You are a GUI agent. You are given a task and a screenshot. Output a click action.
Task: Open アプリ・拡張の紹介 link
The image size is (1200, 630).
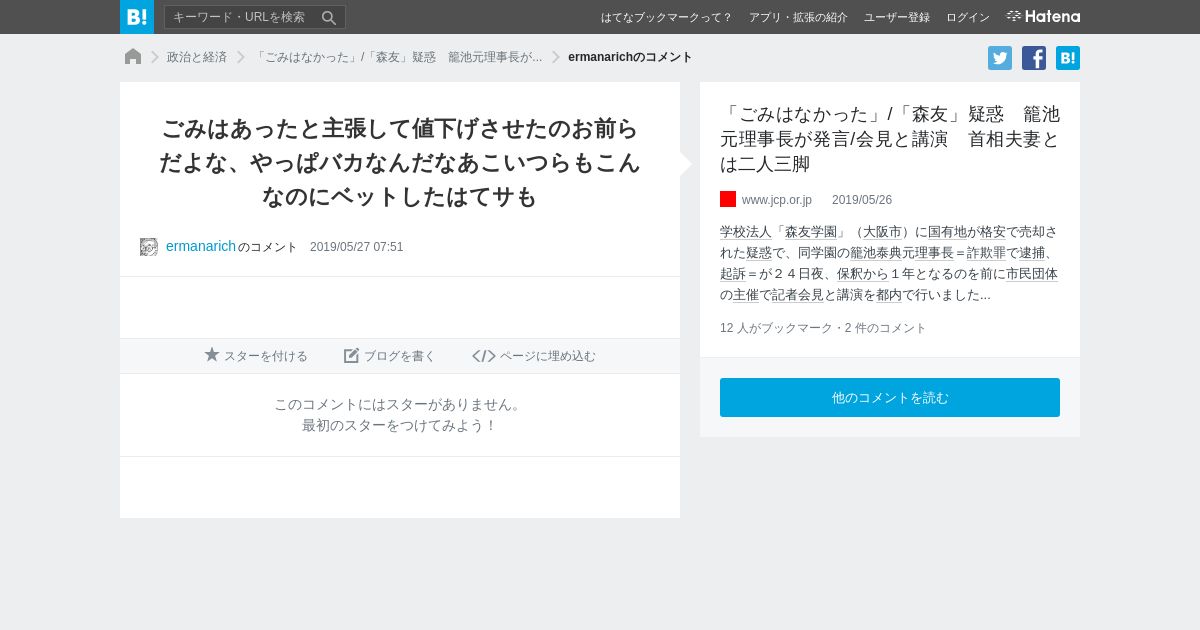pyautogui.click(x=798, y=17)
